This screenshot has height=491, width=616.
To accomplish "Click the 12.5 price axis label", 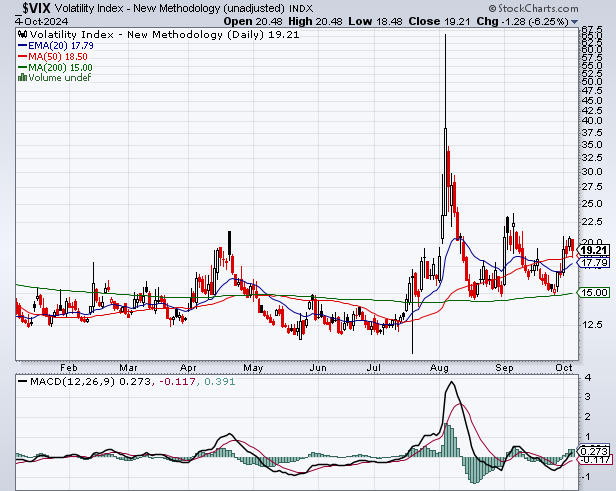I will tap(592, 324).
